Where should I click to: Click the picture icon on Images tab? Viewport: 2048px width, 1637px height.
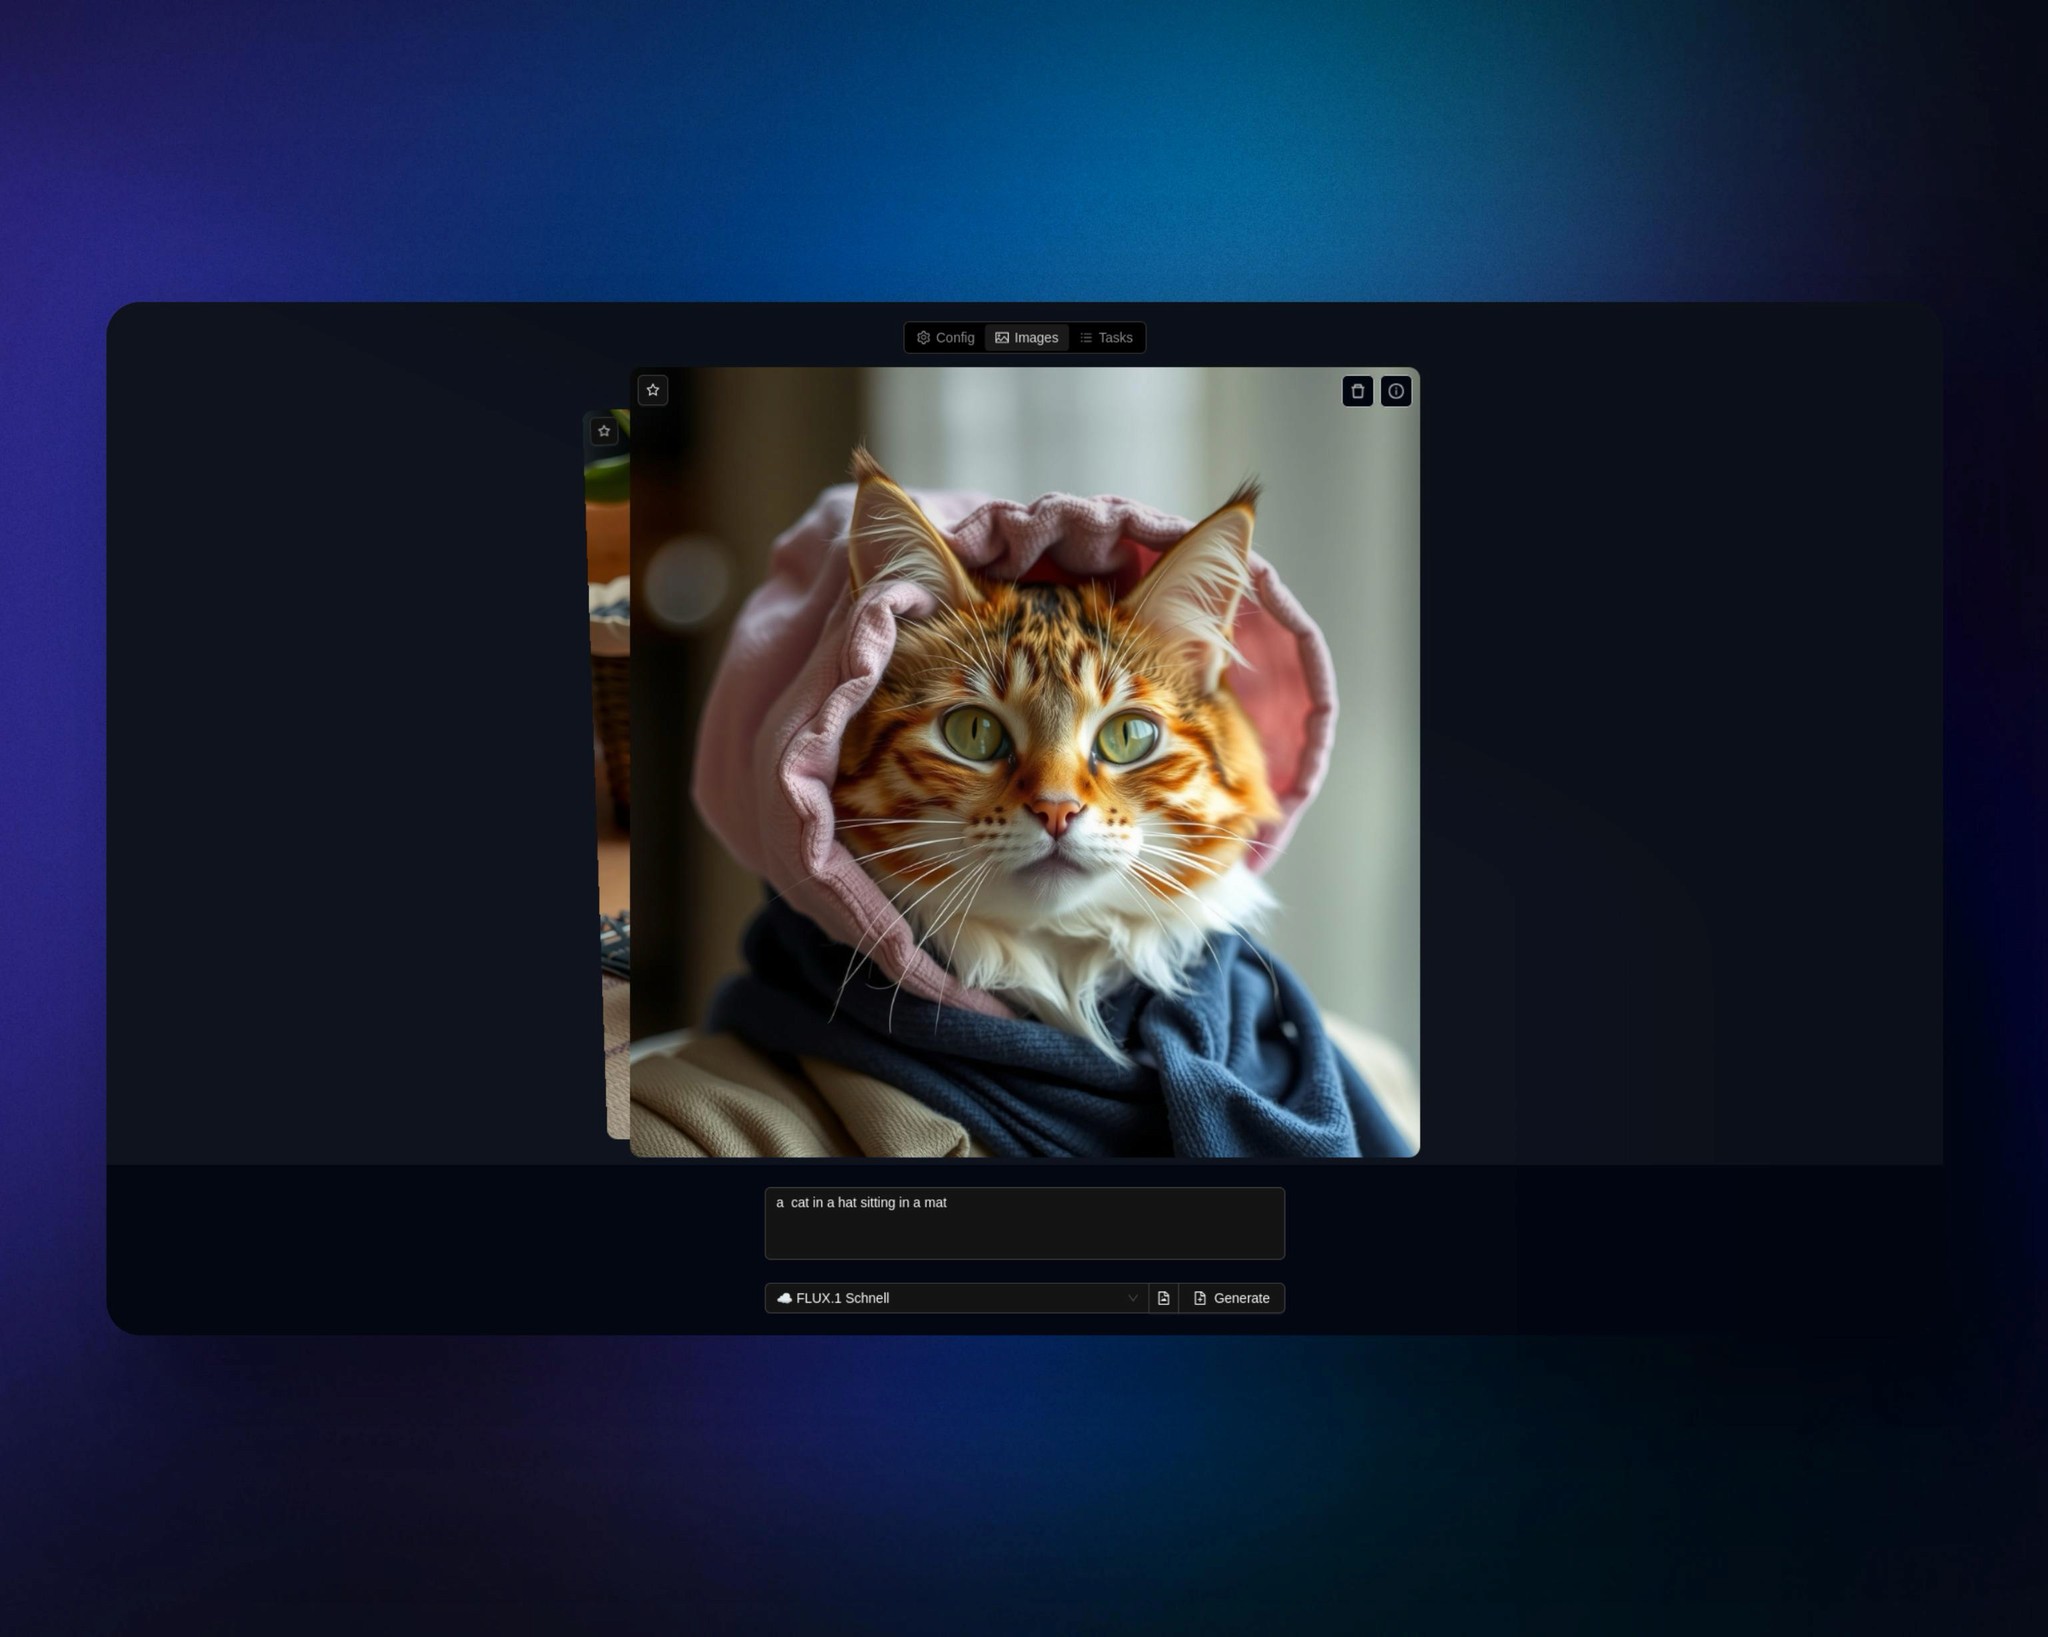coord(1002,338)
